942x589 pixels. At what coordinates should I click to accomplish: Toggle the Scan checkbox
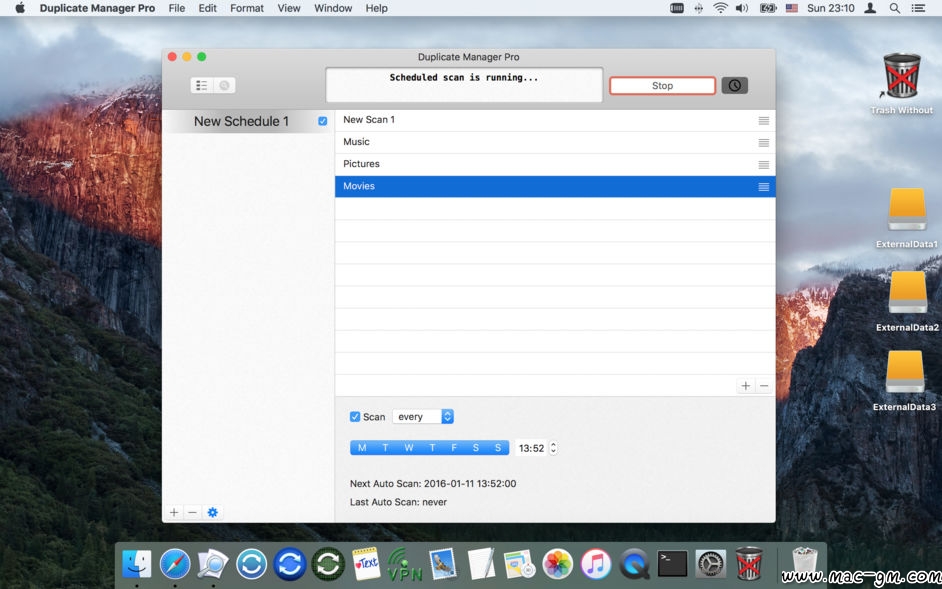355,417
